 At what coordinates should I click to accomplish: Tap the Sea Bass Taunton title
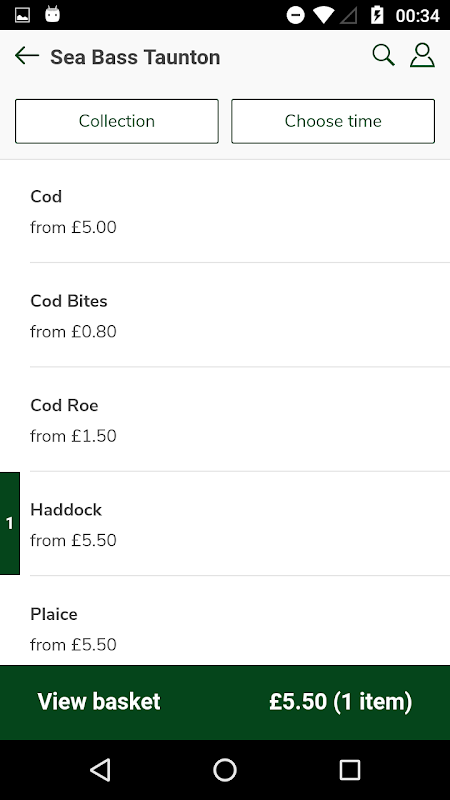pyautogui.click(x=135, y=57)
